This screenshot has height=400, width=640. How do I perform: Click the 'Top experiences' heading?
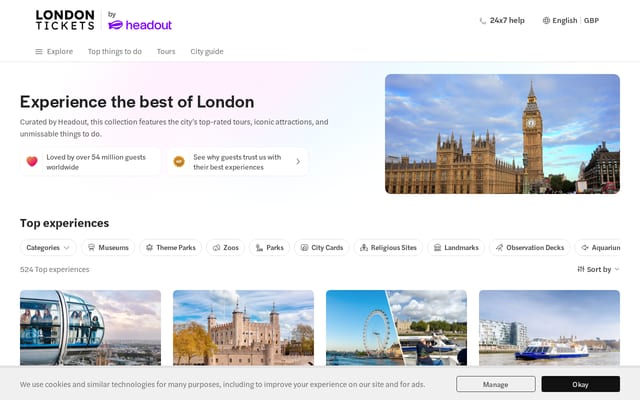(x=64, y=223)
